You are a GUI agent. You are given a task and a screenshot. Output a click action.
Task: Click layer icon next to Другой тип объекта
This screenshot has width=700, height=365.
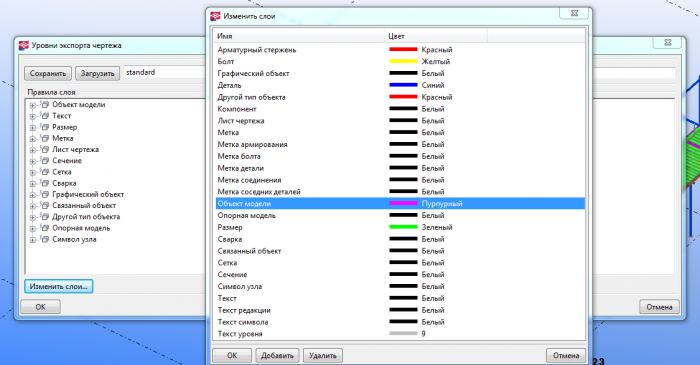point(44,216)
